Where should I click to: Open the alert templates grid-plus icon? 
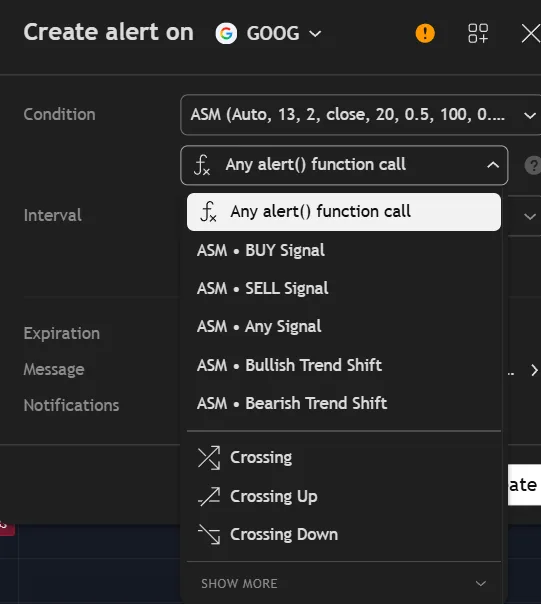(x=478, y=33)
